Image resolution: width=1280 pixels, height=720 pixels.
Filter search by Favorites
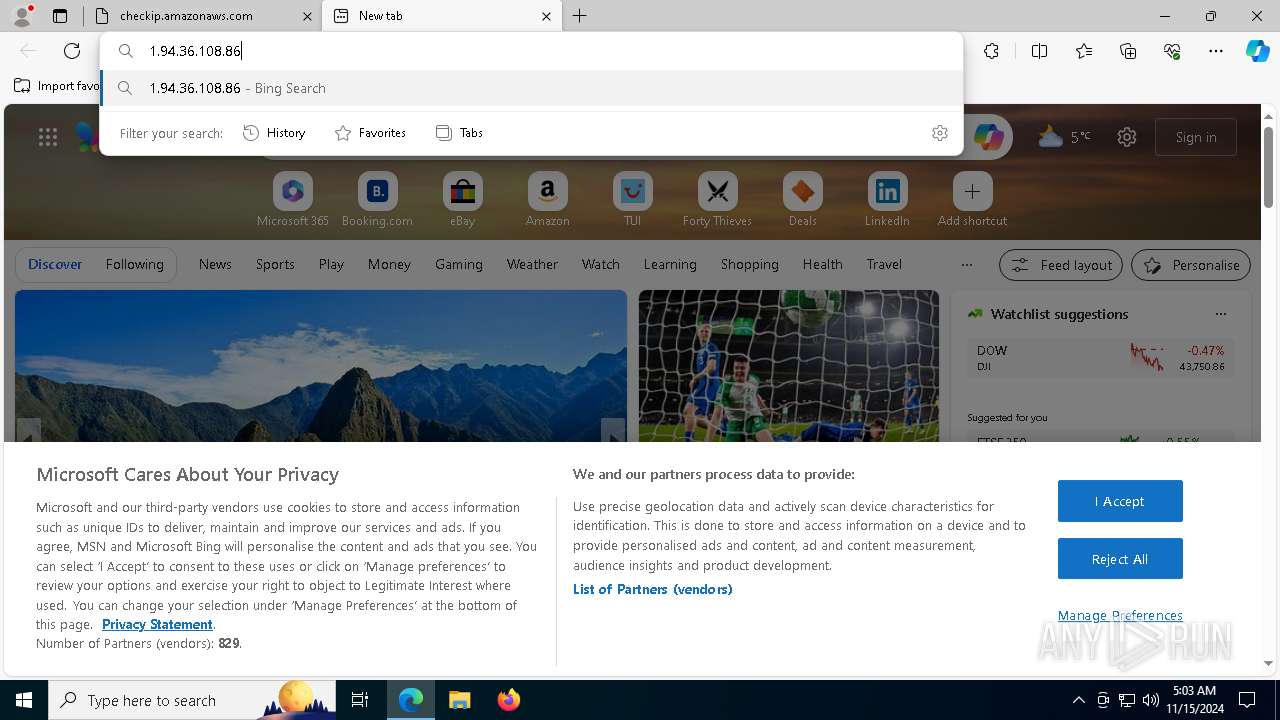[370, 133]
